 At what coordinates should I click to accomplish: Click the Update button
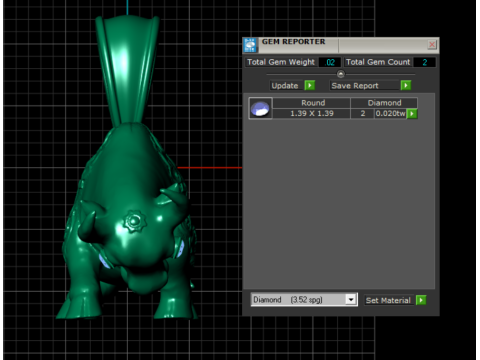(287, 86)
